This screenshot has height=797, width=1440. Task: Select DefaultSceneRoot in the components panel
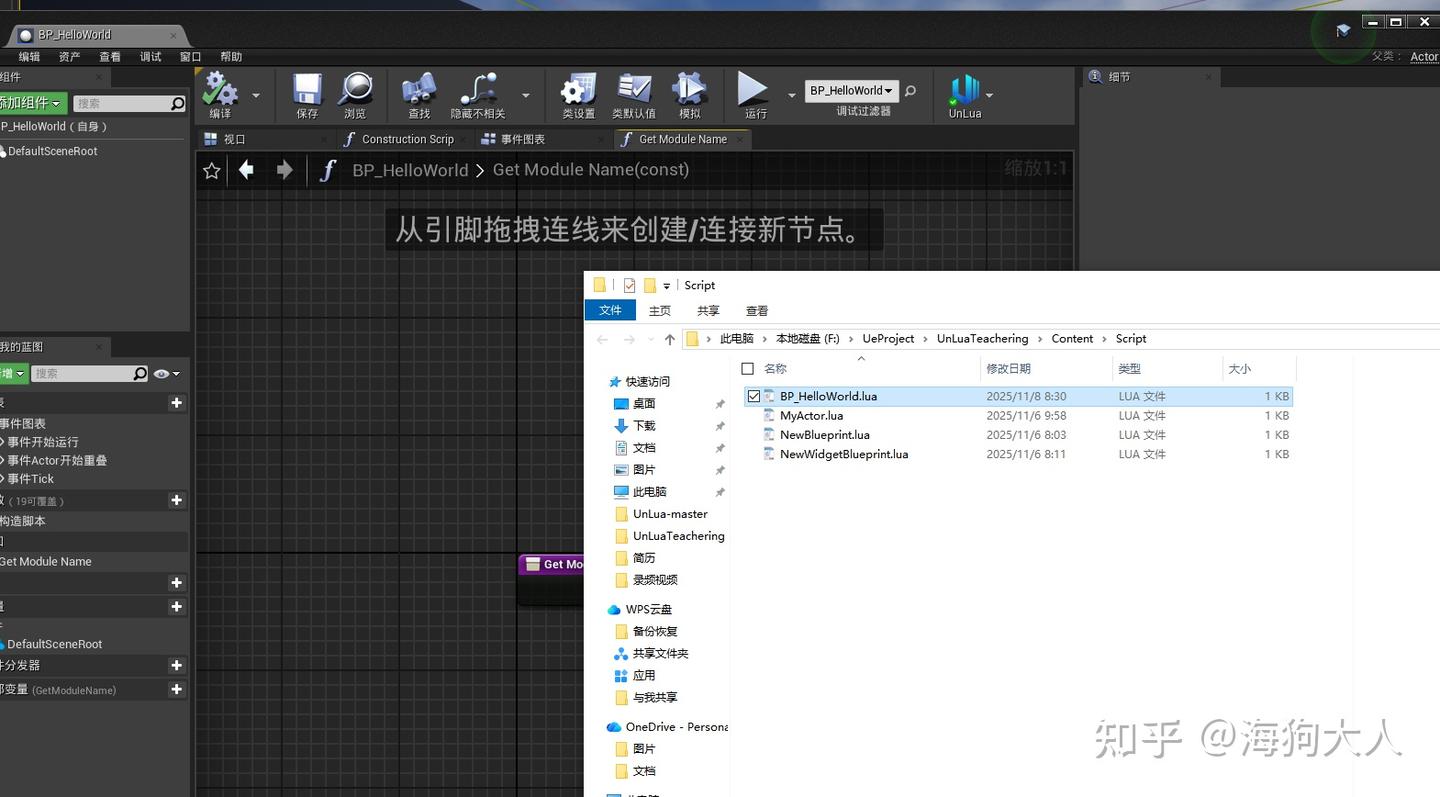[x=52, y=151]
